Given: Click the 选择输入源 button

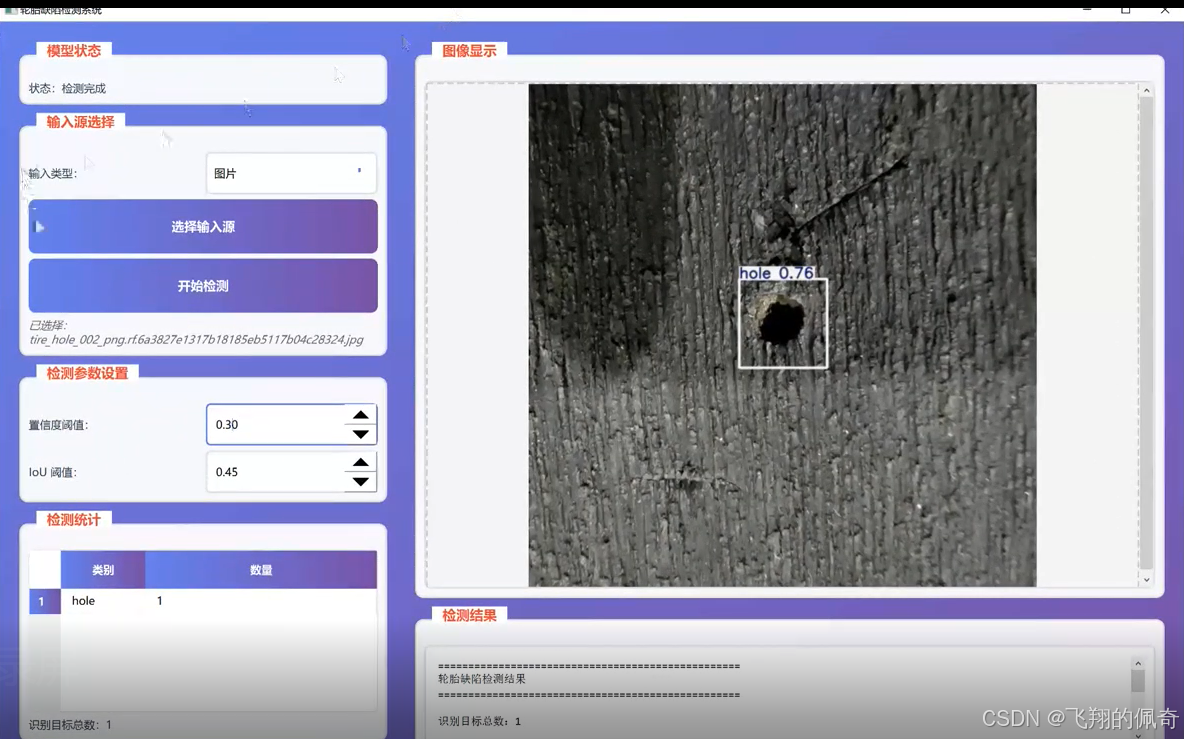Looking at the screenshot, I should click(x=203, y=226).
